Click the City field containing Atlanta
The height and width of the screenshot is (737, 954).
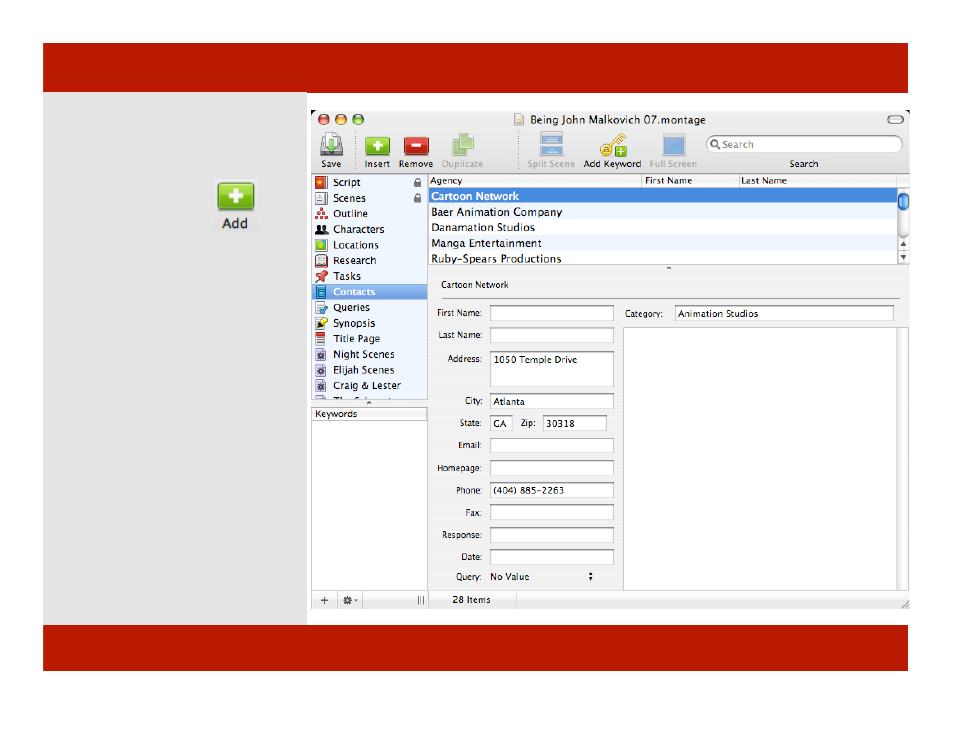pyautogui.click(x=552, y=402)
